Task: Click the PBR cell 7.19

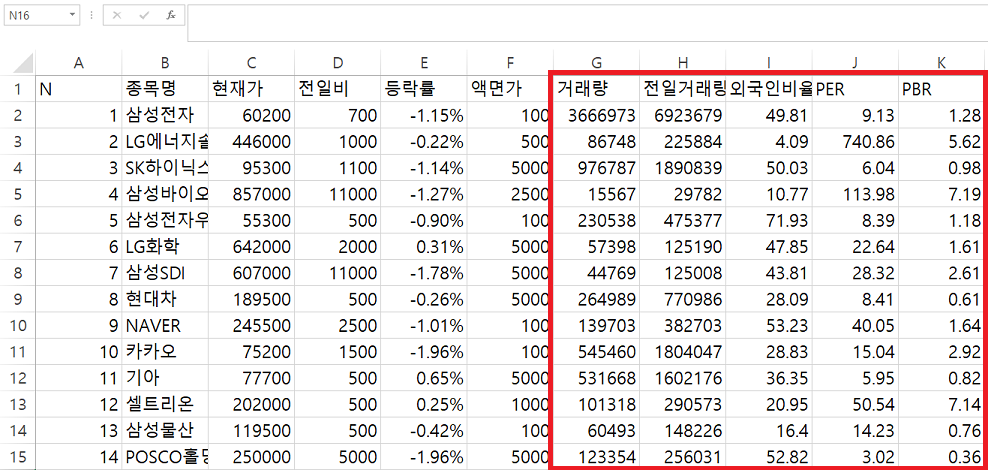Action: pos(941,194)
